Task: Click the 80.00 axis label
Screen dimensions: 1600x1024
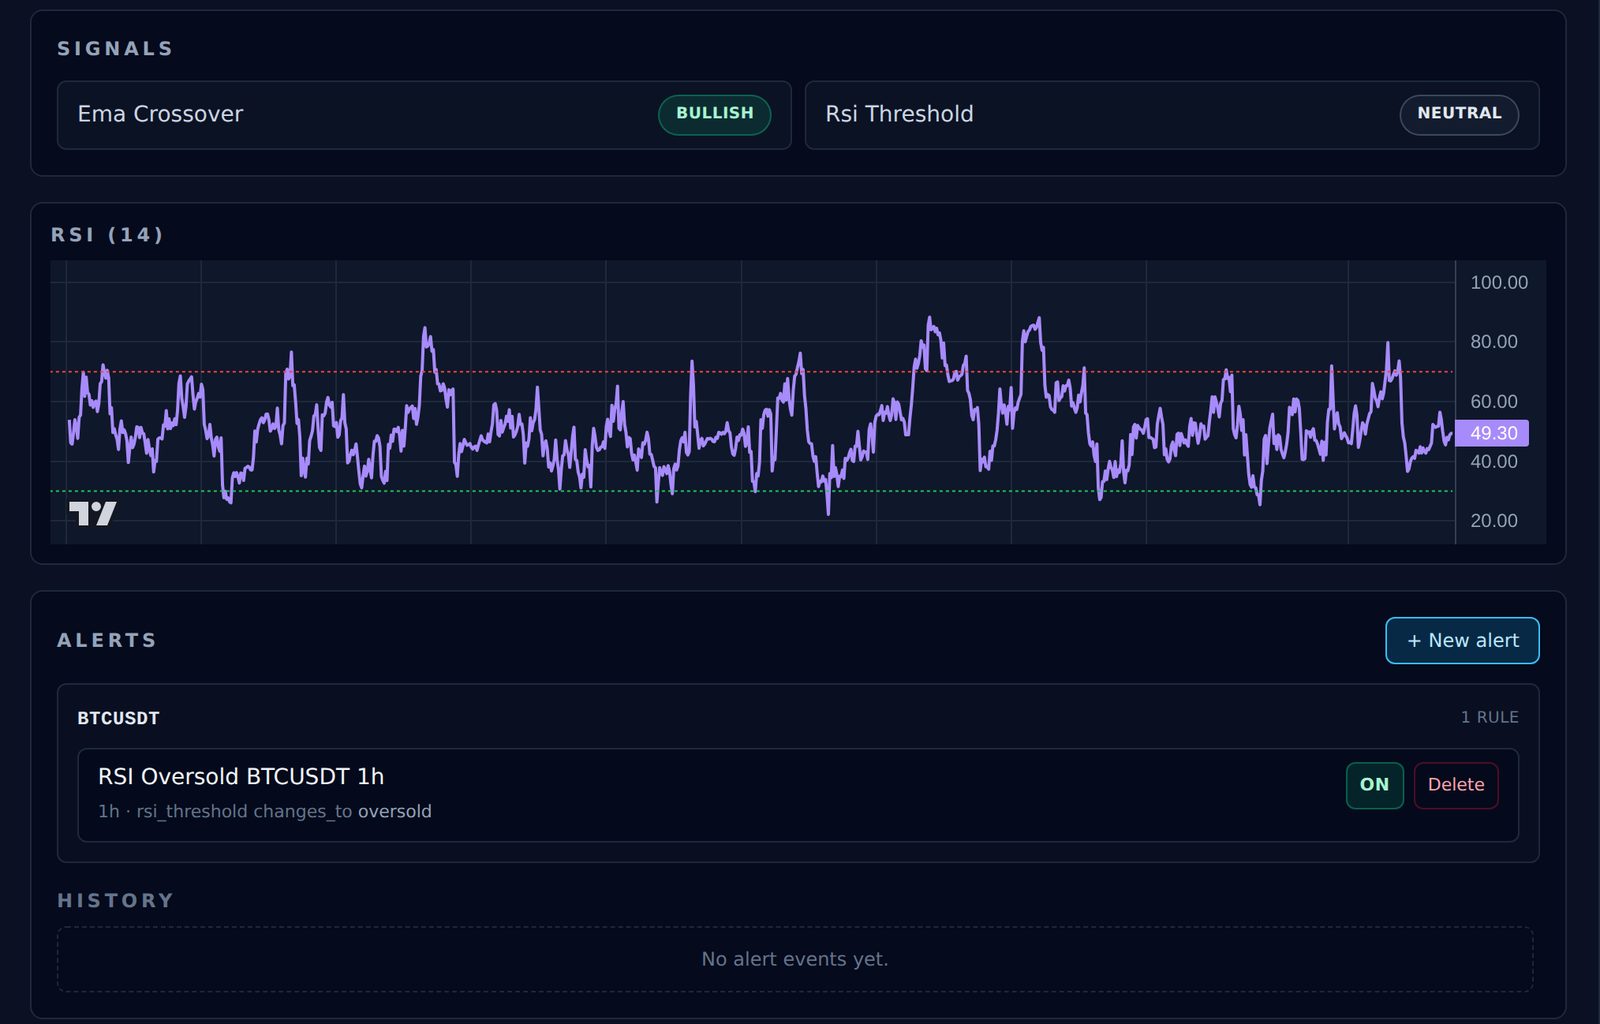Action: tap(1494, 342)
